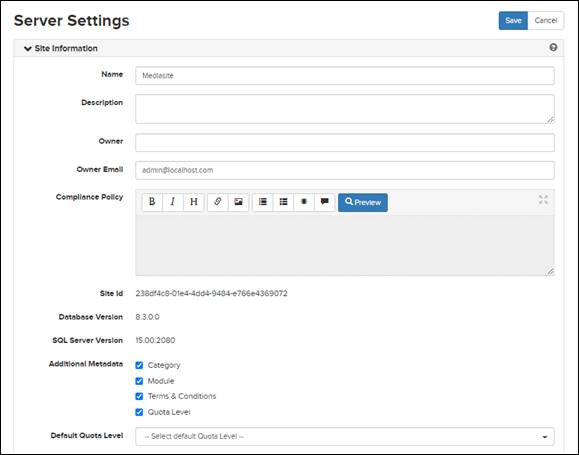Open the help icon for Site Information
579x455 pixels.
553,47
